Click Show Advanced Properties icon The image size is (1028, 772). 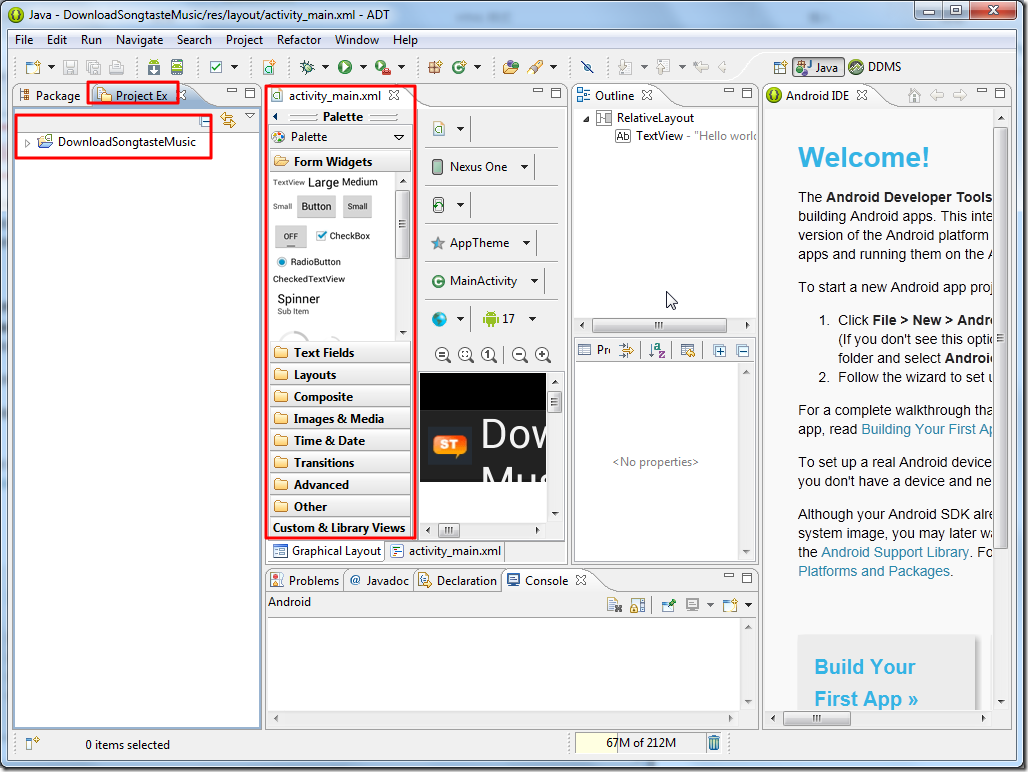627,351
